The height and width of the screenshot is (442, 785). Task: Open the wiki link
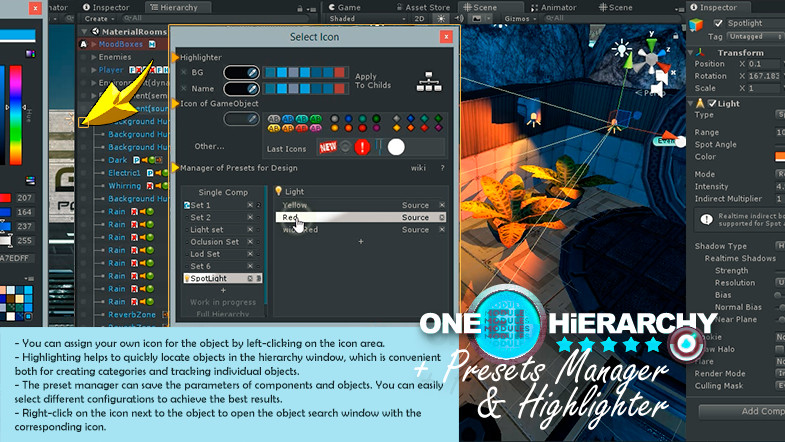[x=419, y=168]
